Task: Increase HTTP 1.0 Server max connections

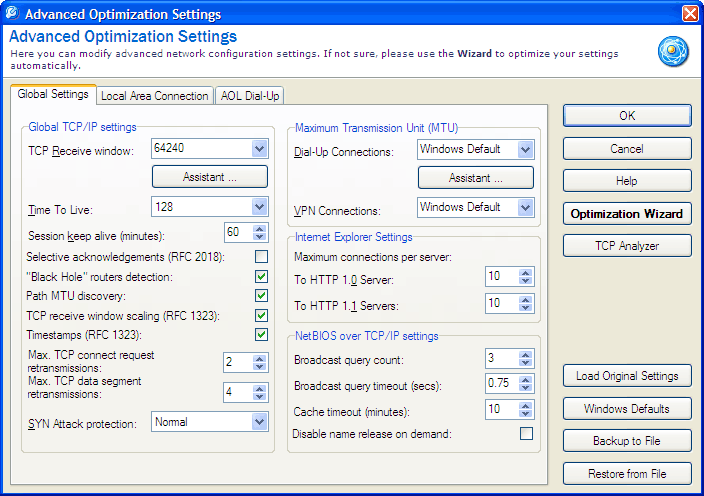Action: point(525,272)
